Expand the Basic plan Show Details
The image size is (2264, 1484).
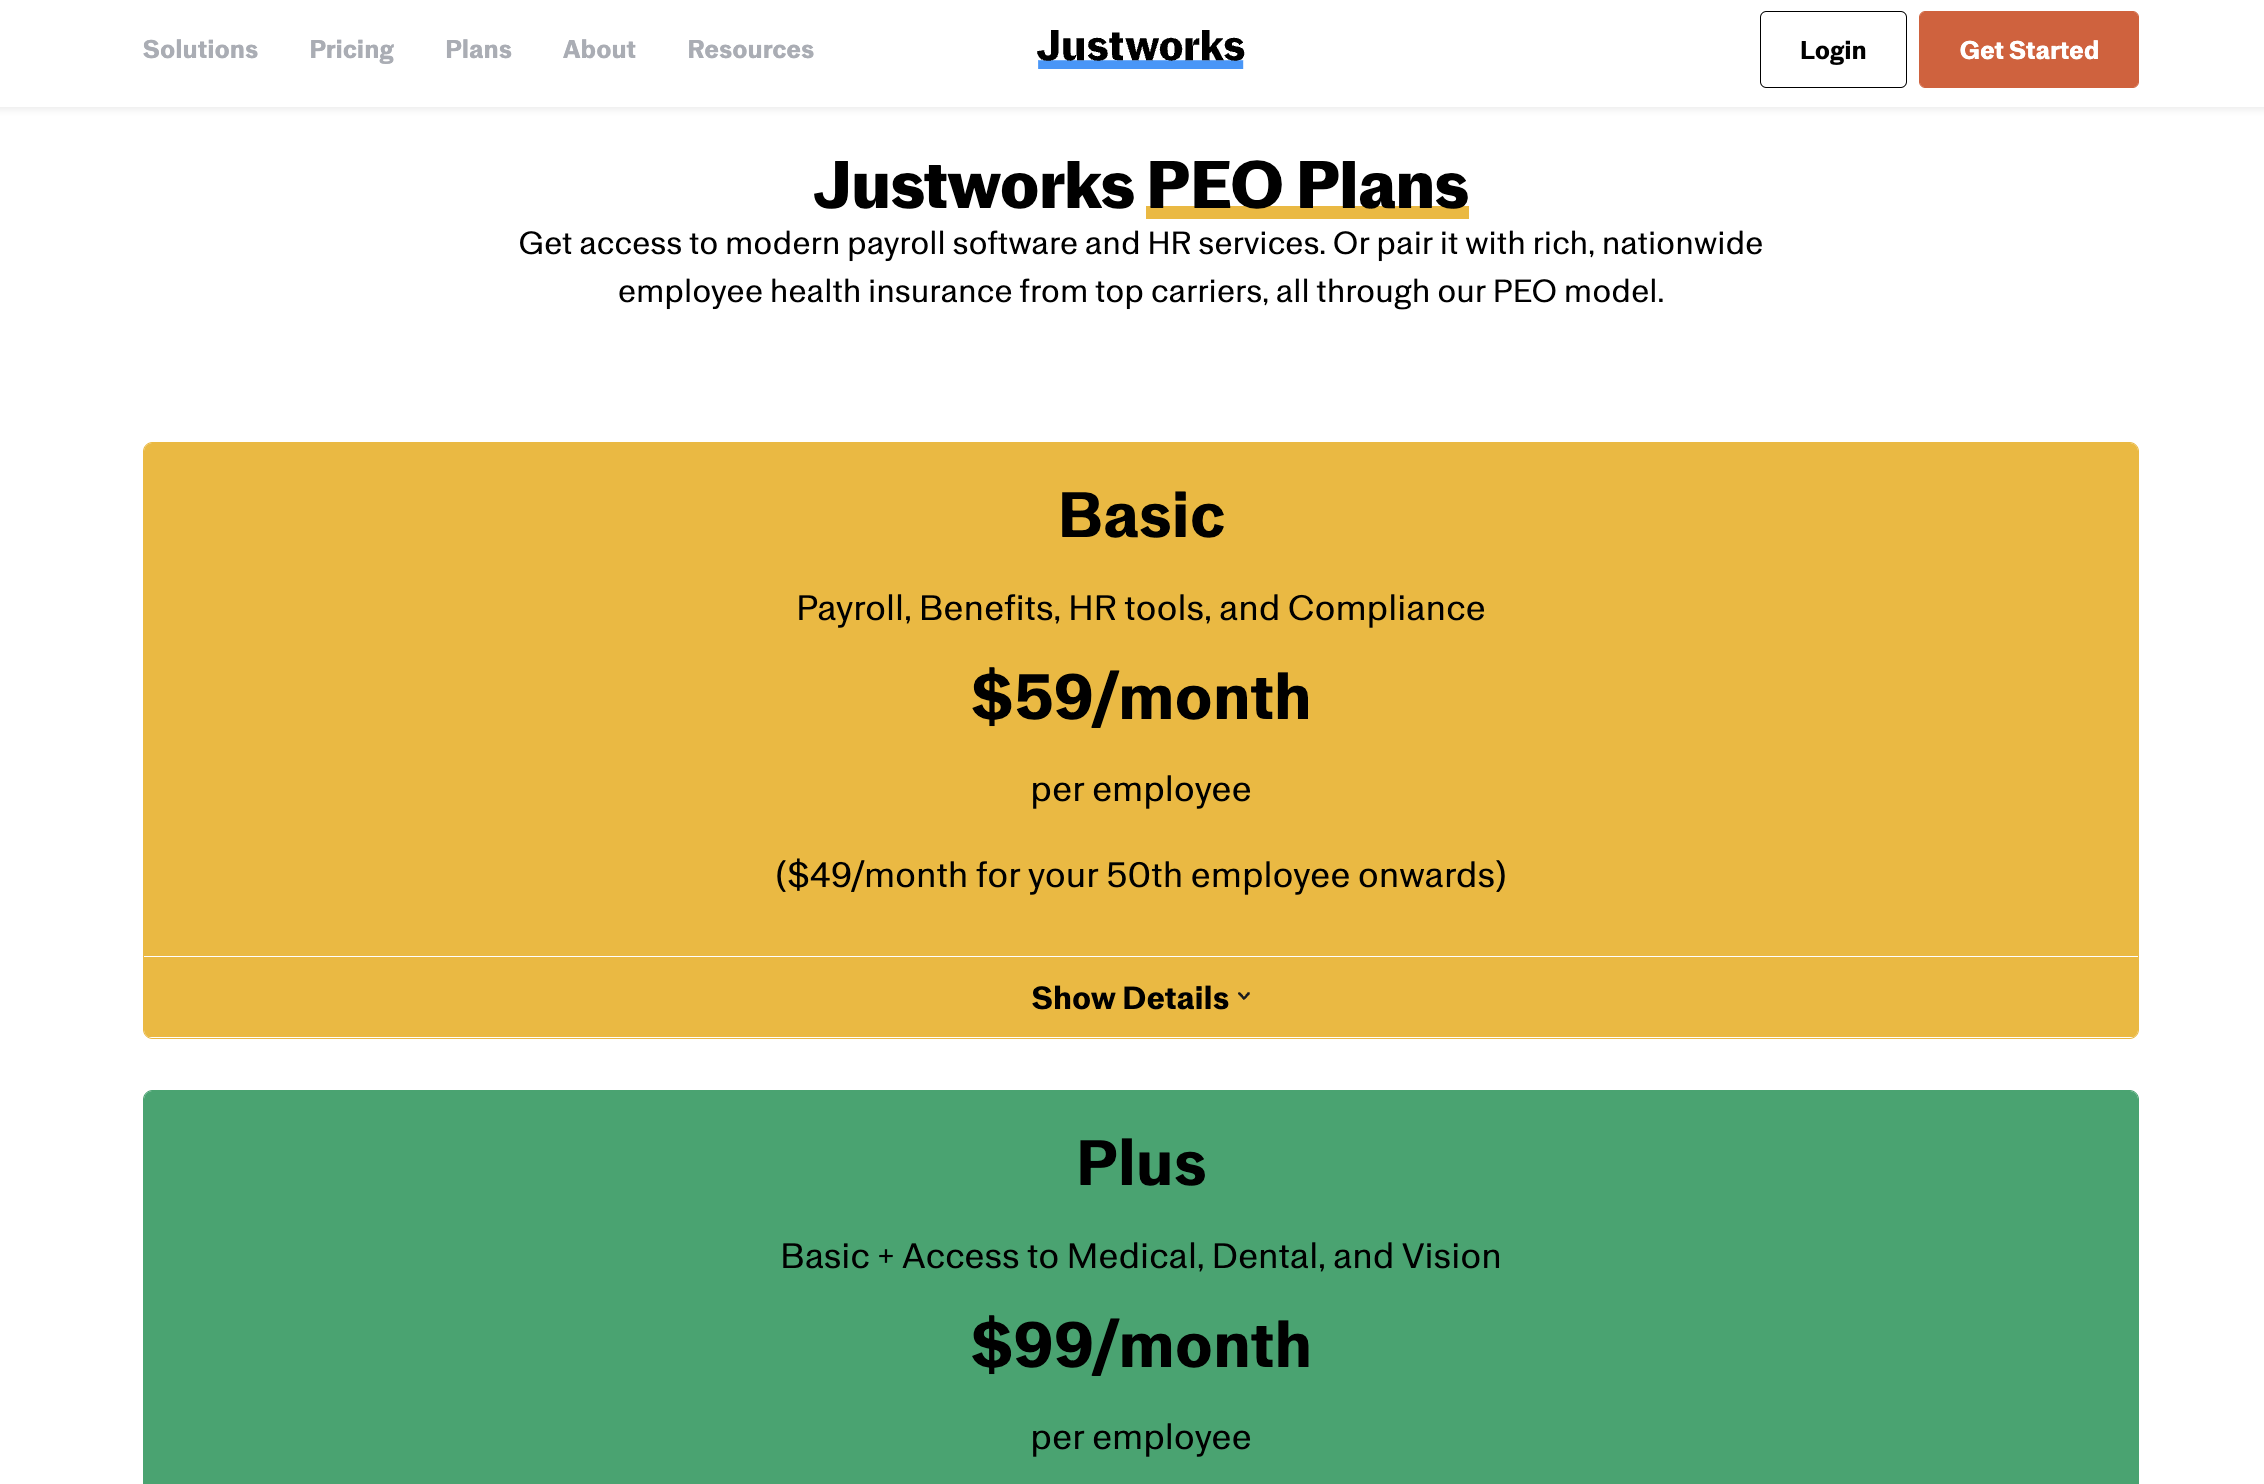(x=1141, y=995)
